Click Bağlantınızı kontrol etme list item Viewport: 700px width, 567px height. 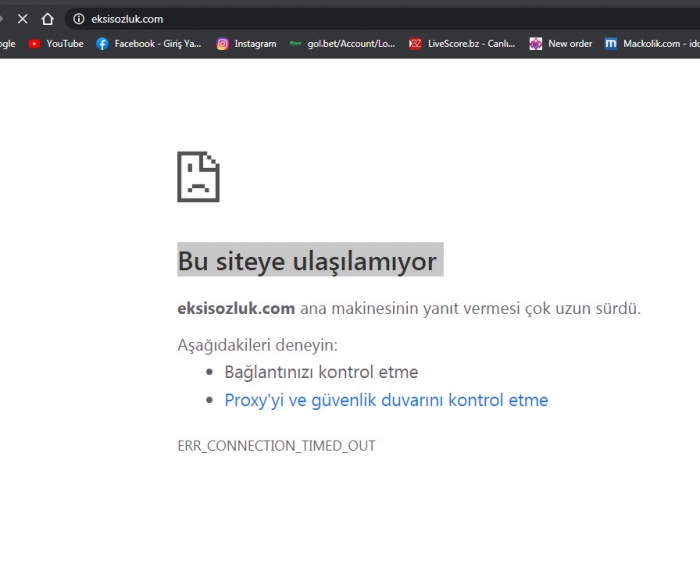[x=321, y=372]
